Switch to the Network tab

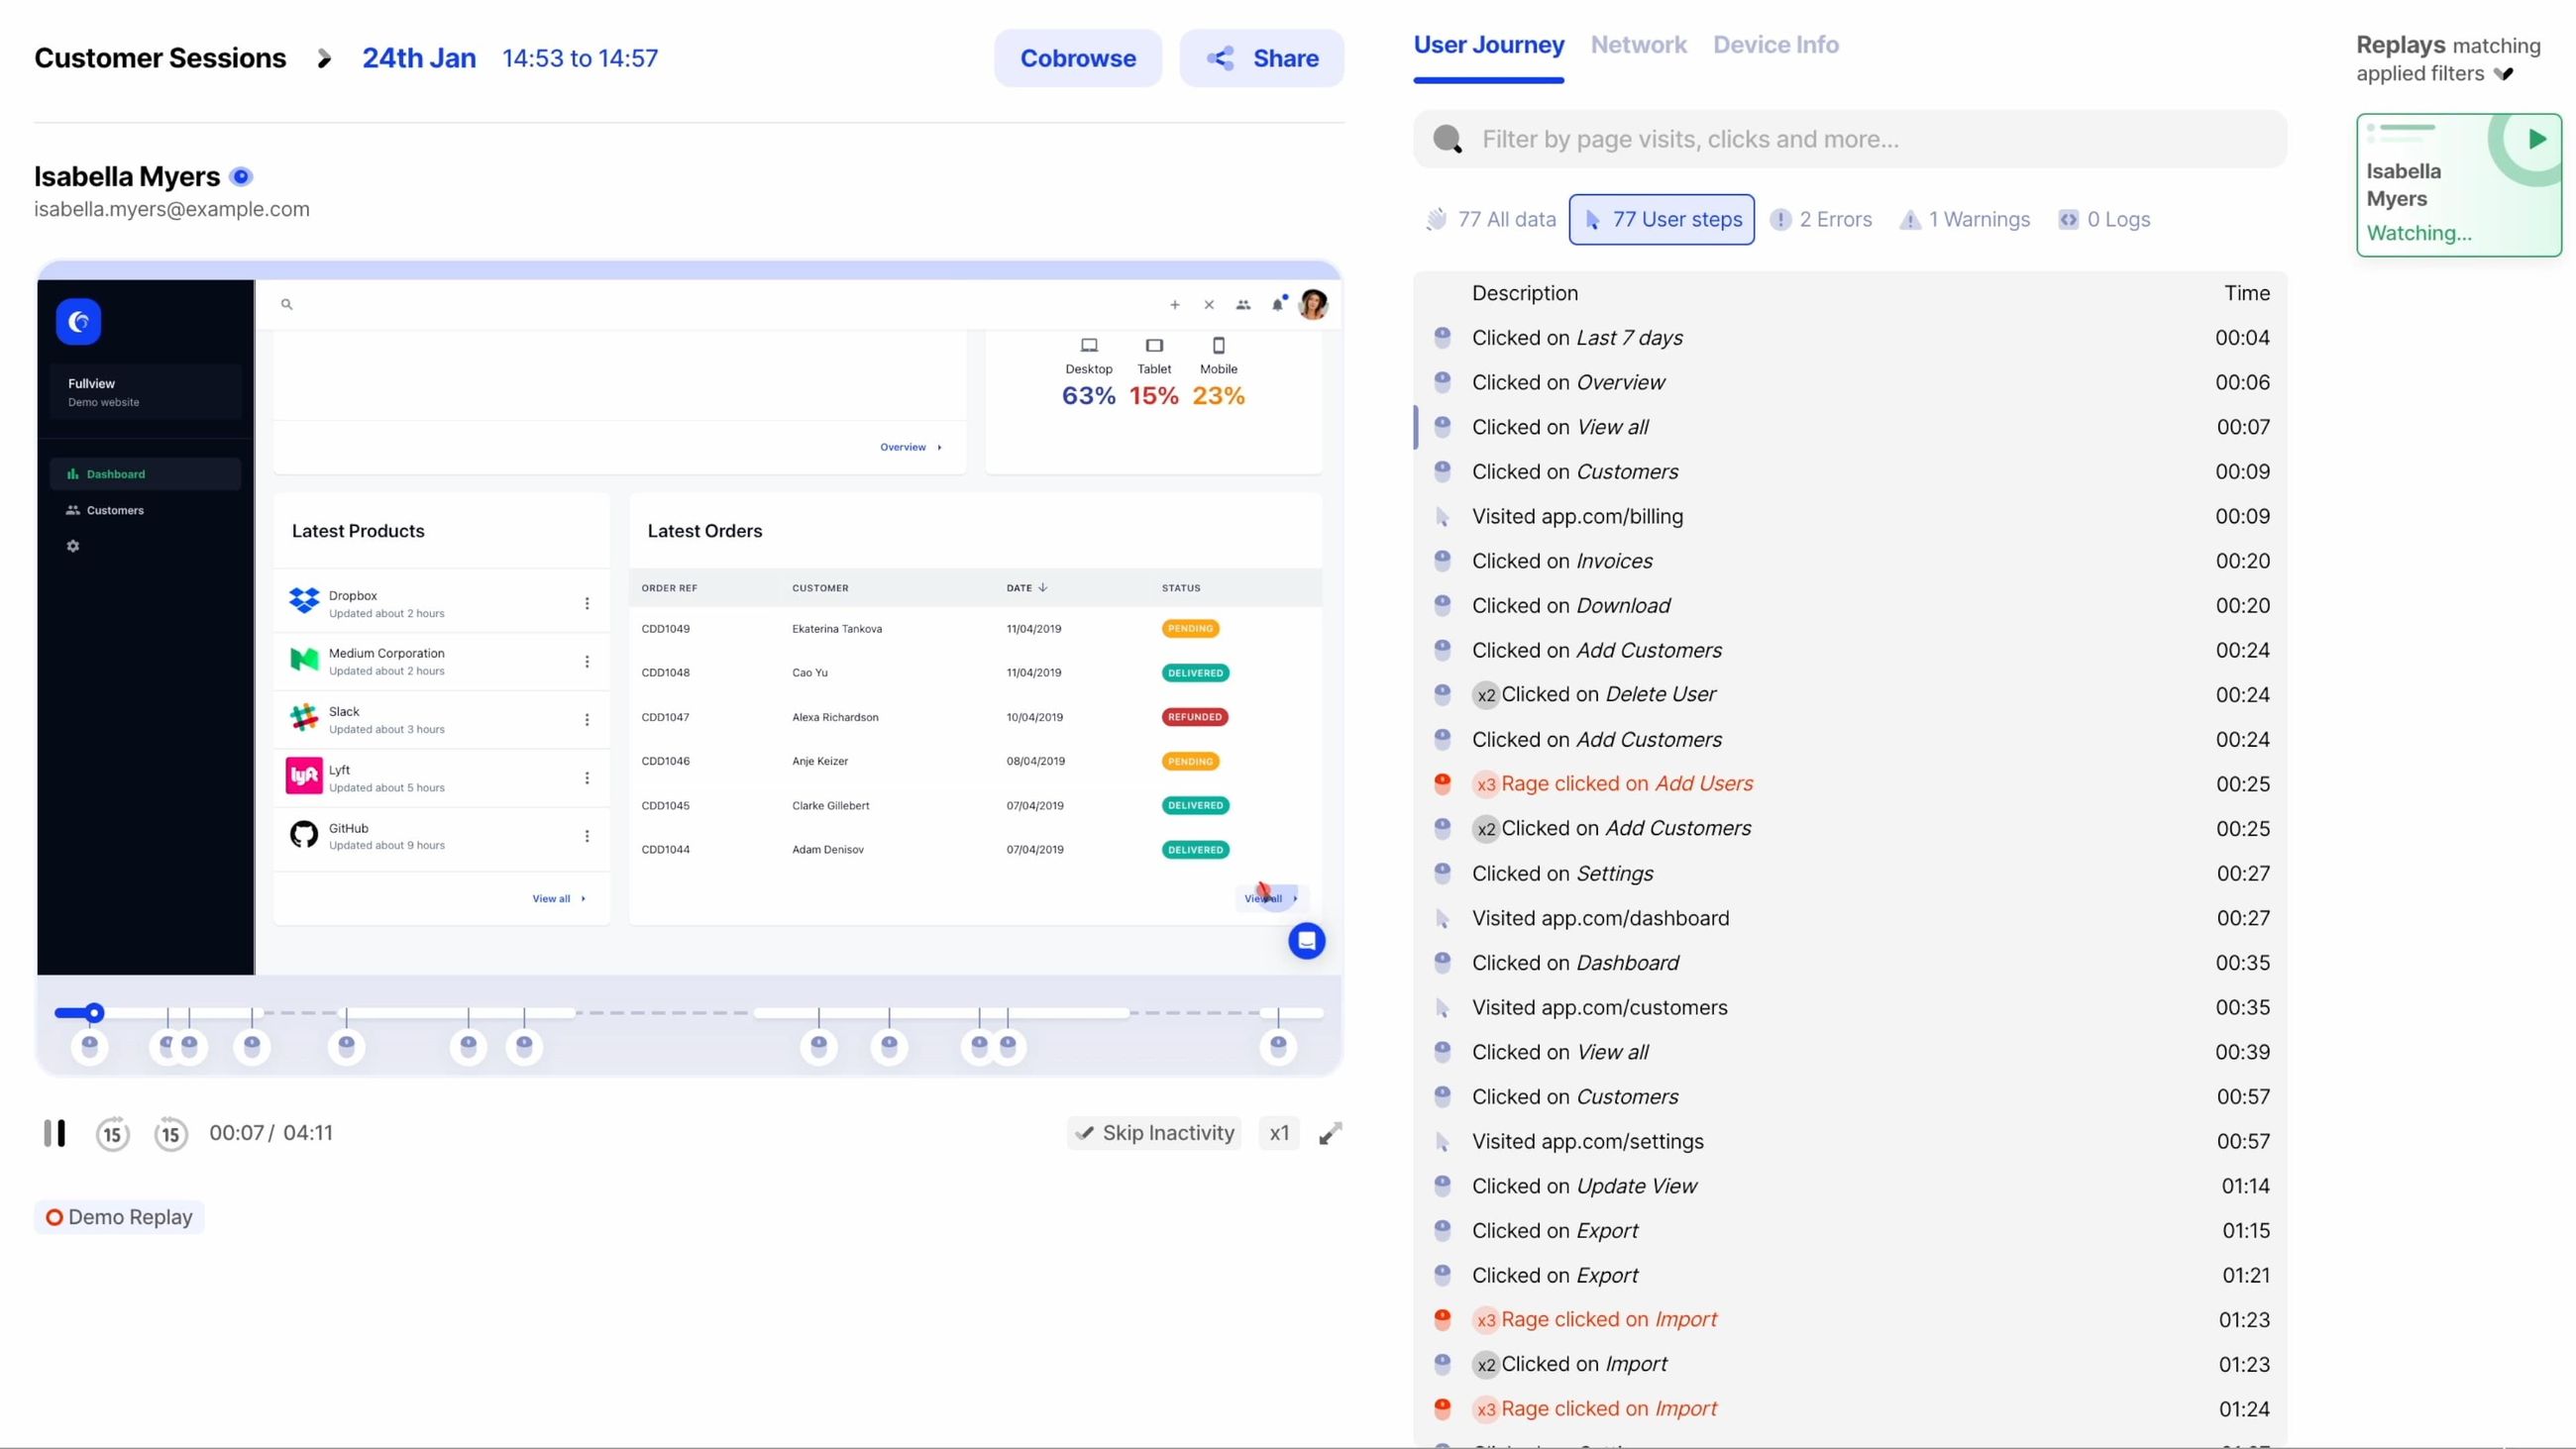coord(1638,44)
